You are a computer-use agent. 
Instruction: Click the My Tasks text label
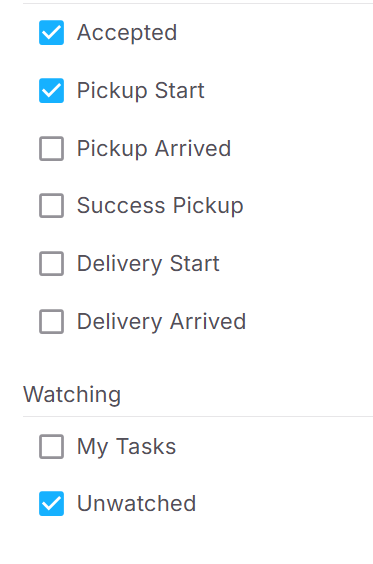click(127, 446)
